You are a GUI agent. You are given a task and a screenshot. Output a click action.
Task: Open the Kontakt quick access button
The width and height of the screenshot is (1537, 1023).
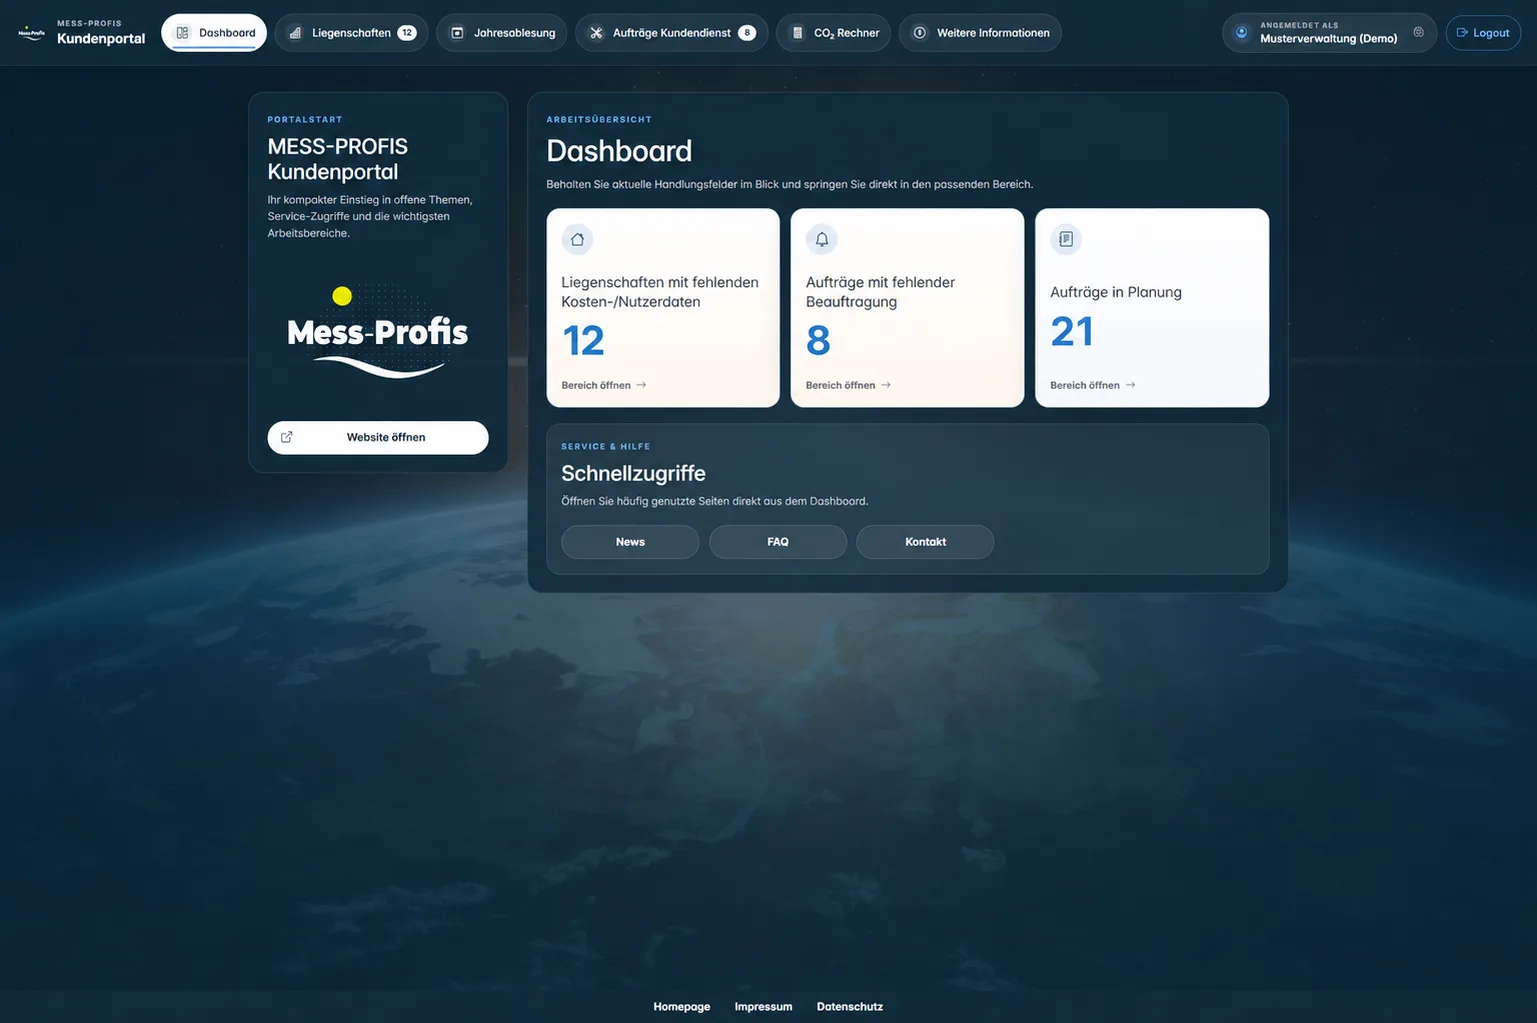click(x=925, y=542)
